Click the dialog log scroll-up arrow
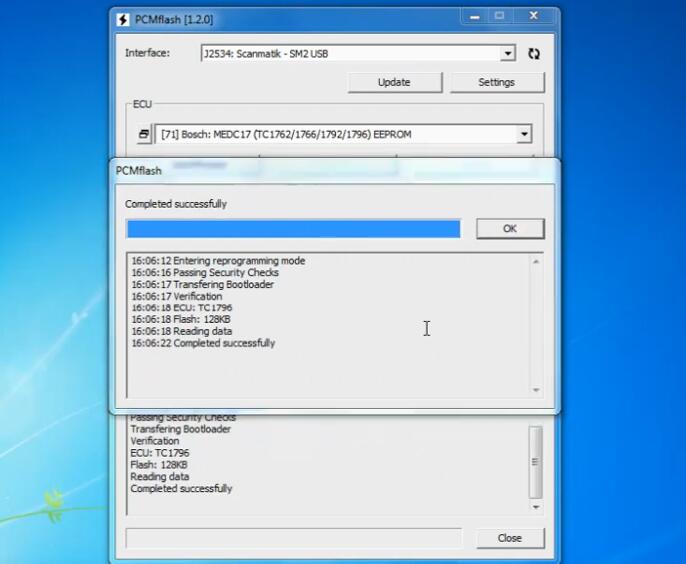The height and width of the screenshot is (564, 686). 536,261
